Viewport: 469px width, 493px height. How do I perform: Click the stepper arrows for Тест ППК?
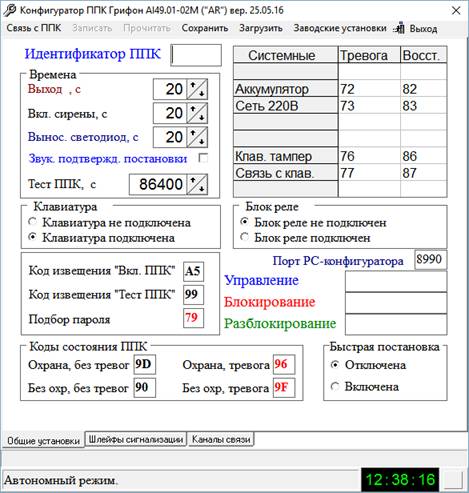pos(197,184)
